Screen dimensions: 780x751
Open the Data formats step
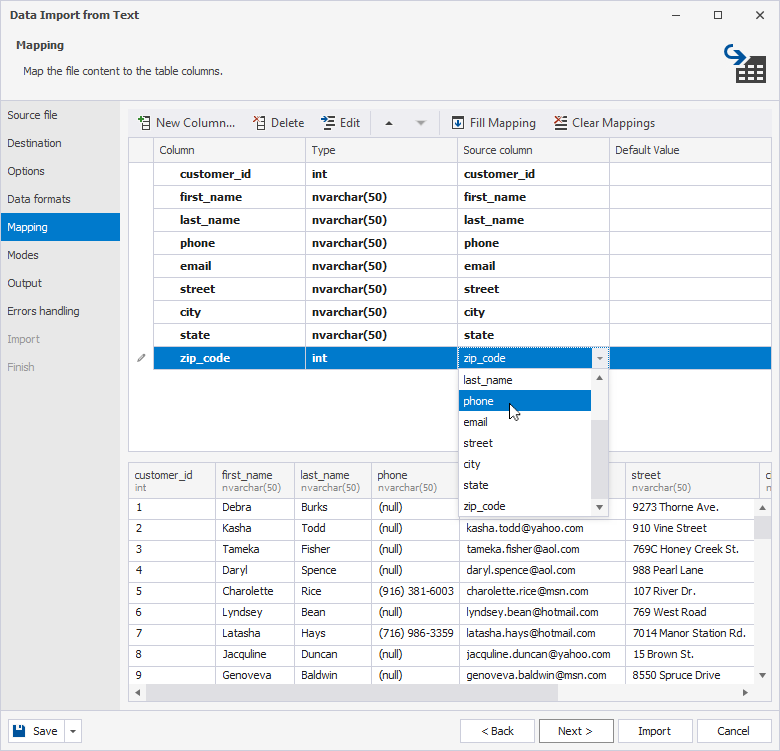[x=60, y=199]
